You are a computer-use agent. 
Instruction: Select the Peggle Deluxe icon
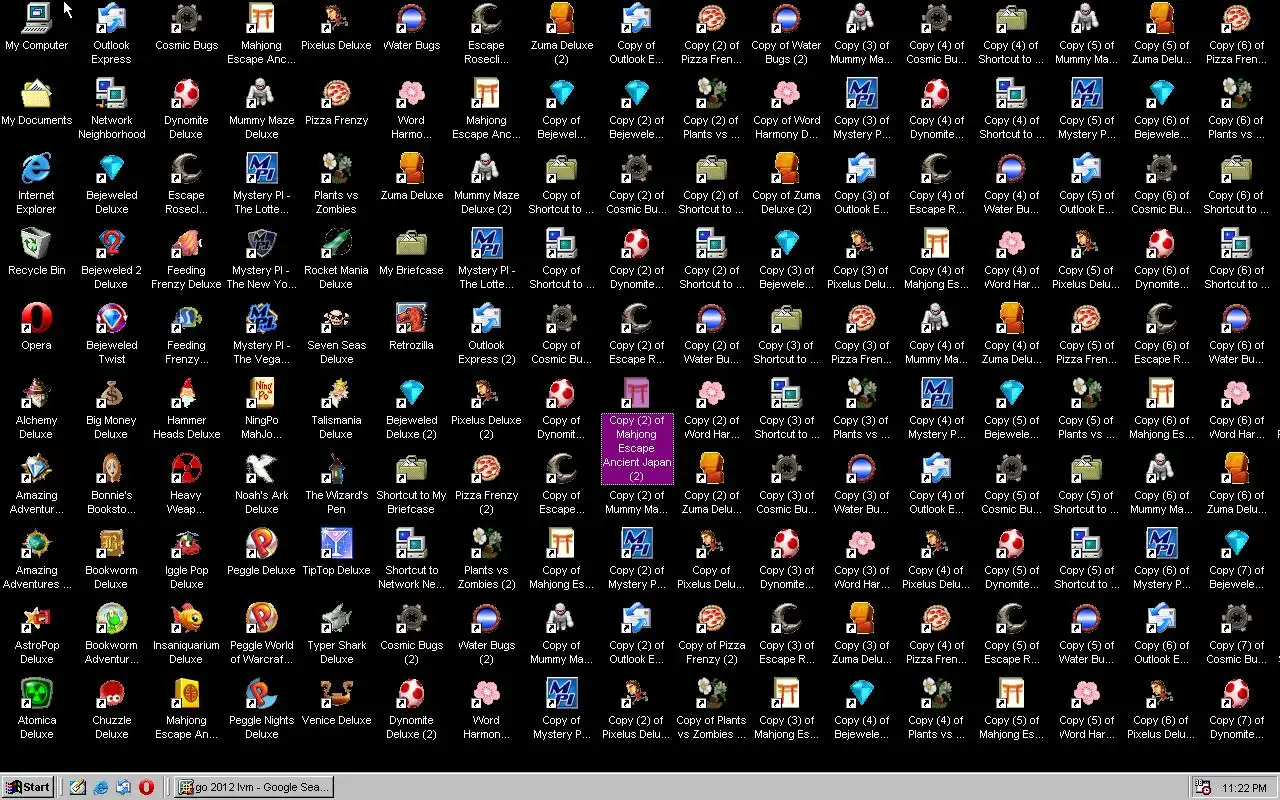pos(262,553)
